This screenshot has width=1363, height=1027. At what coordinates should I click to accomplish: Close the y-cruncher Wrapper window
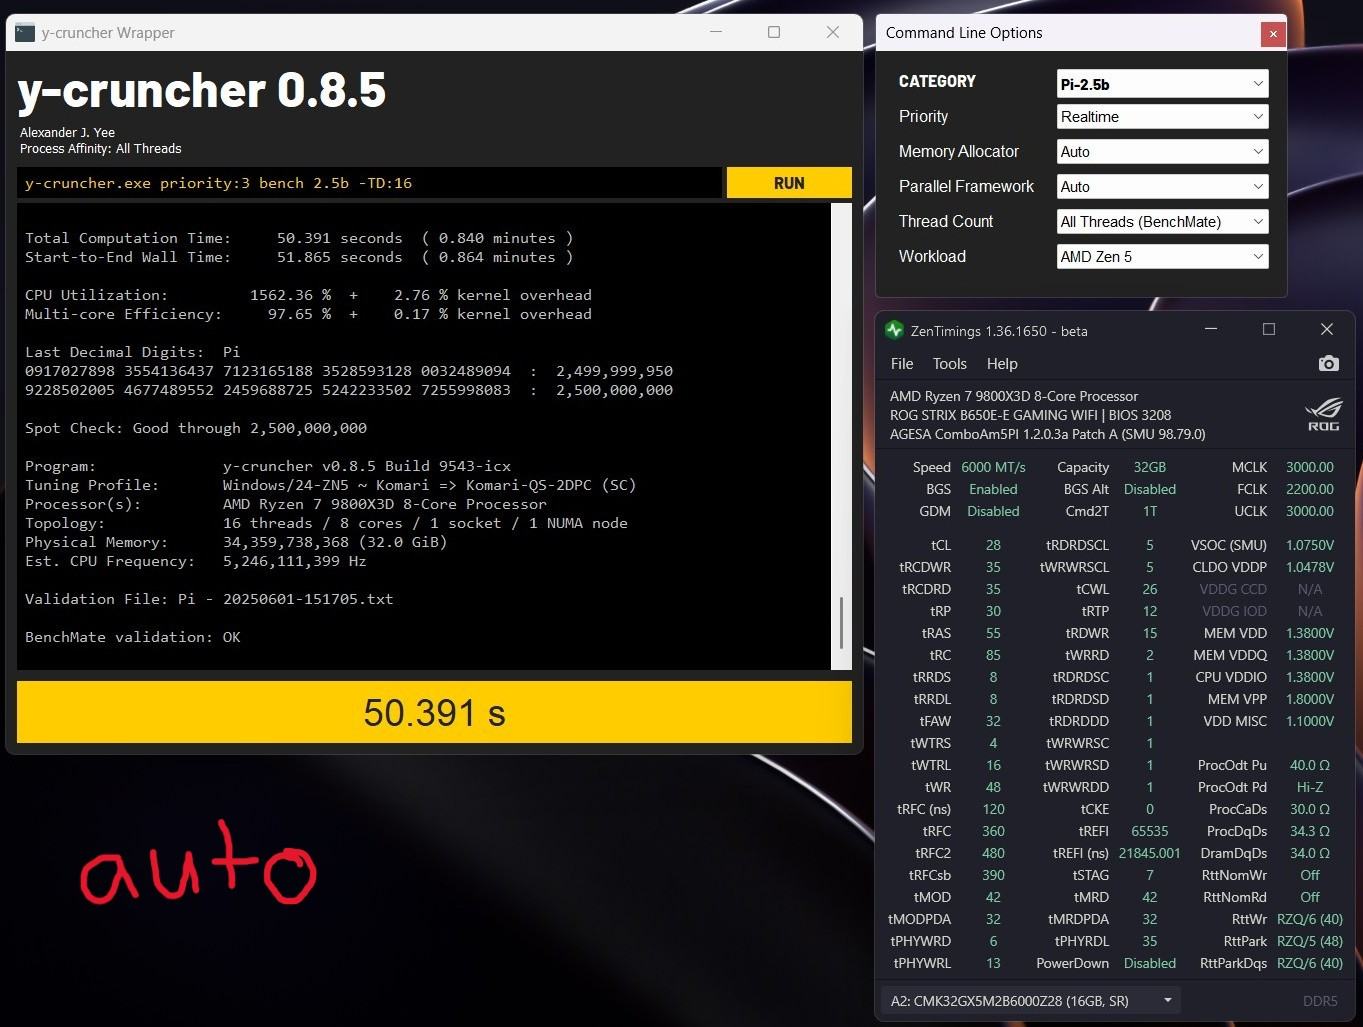tap(832, 32)
